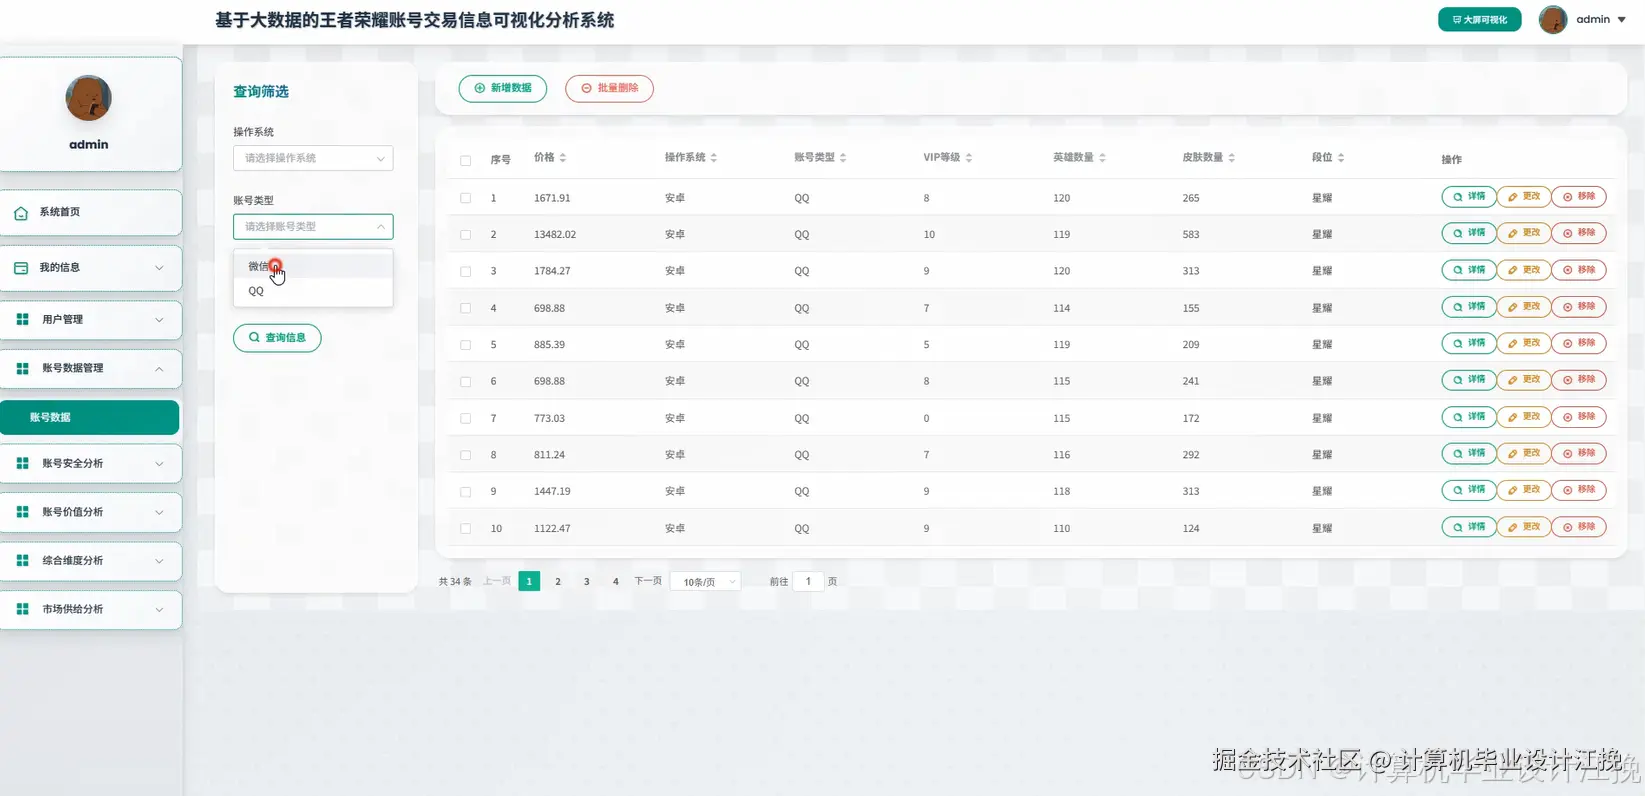The height and width of the screenshot is (796, 1645).
Task: Check the checkbox for row 4
Action: coord(465,308)
